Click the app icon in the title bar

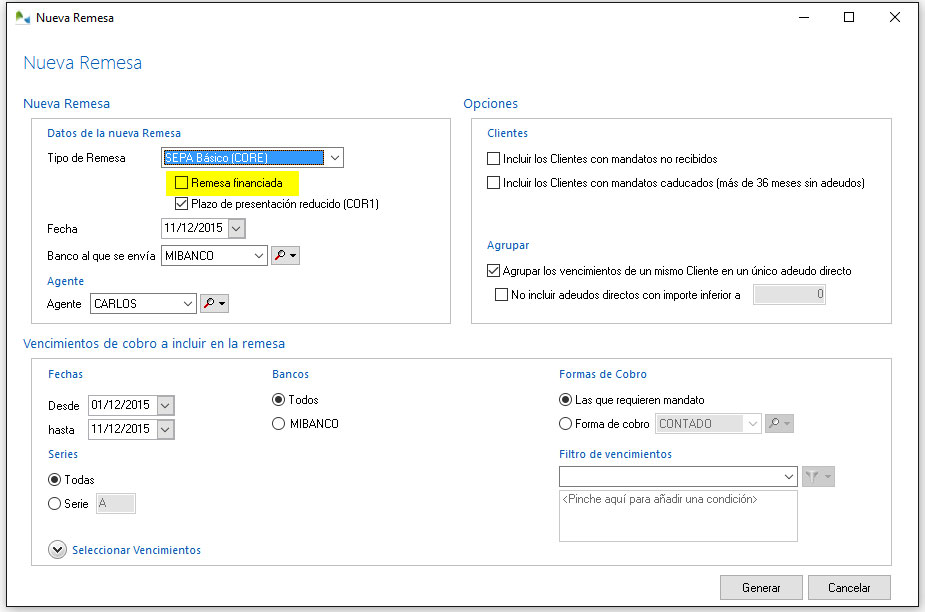tap(22, 17)
